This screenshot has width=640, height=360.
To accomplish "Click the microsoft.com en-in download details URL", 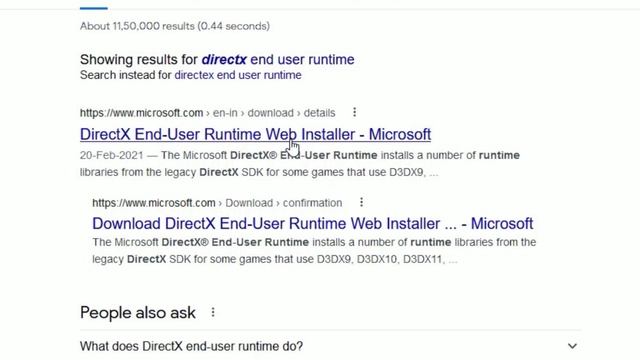I will pyautogui.click(x=207, y=113).
